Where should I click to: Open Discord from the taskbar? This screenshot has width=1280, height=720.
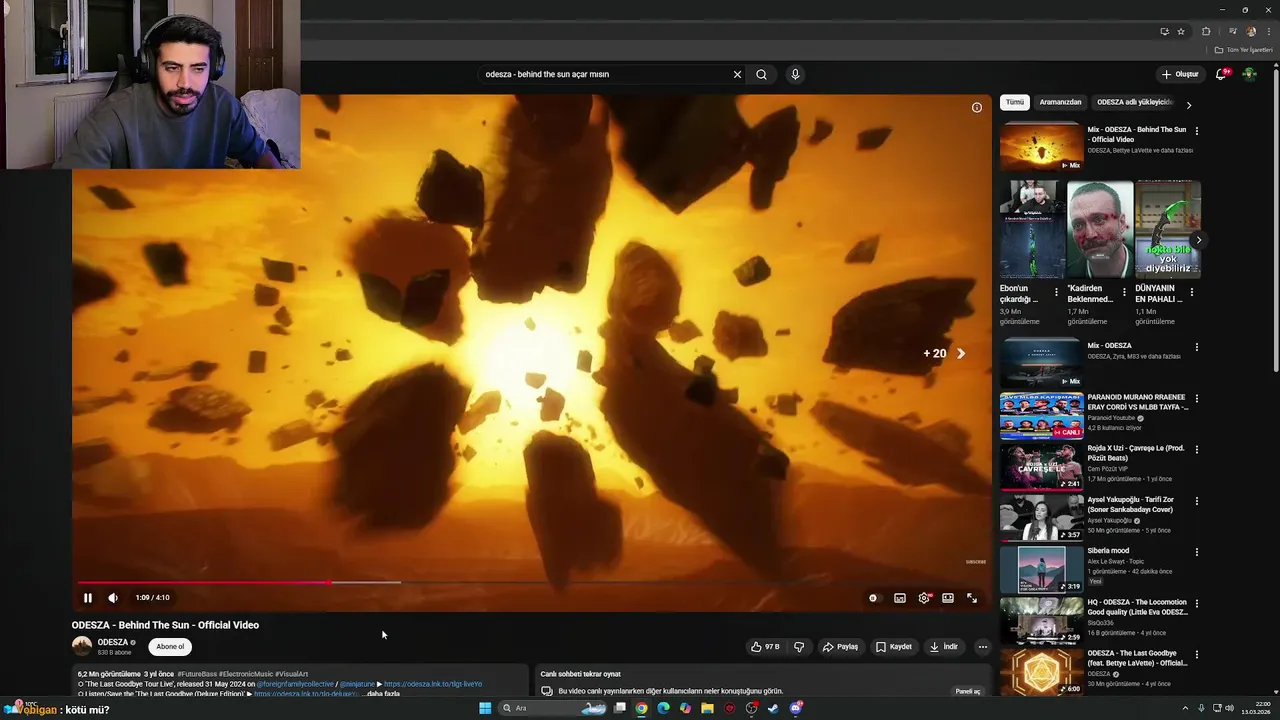(796, 708)
